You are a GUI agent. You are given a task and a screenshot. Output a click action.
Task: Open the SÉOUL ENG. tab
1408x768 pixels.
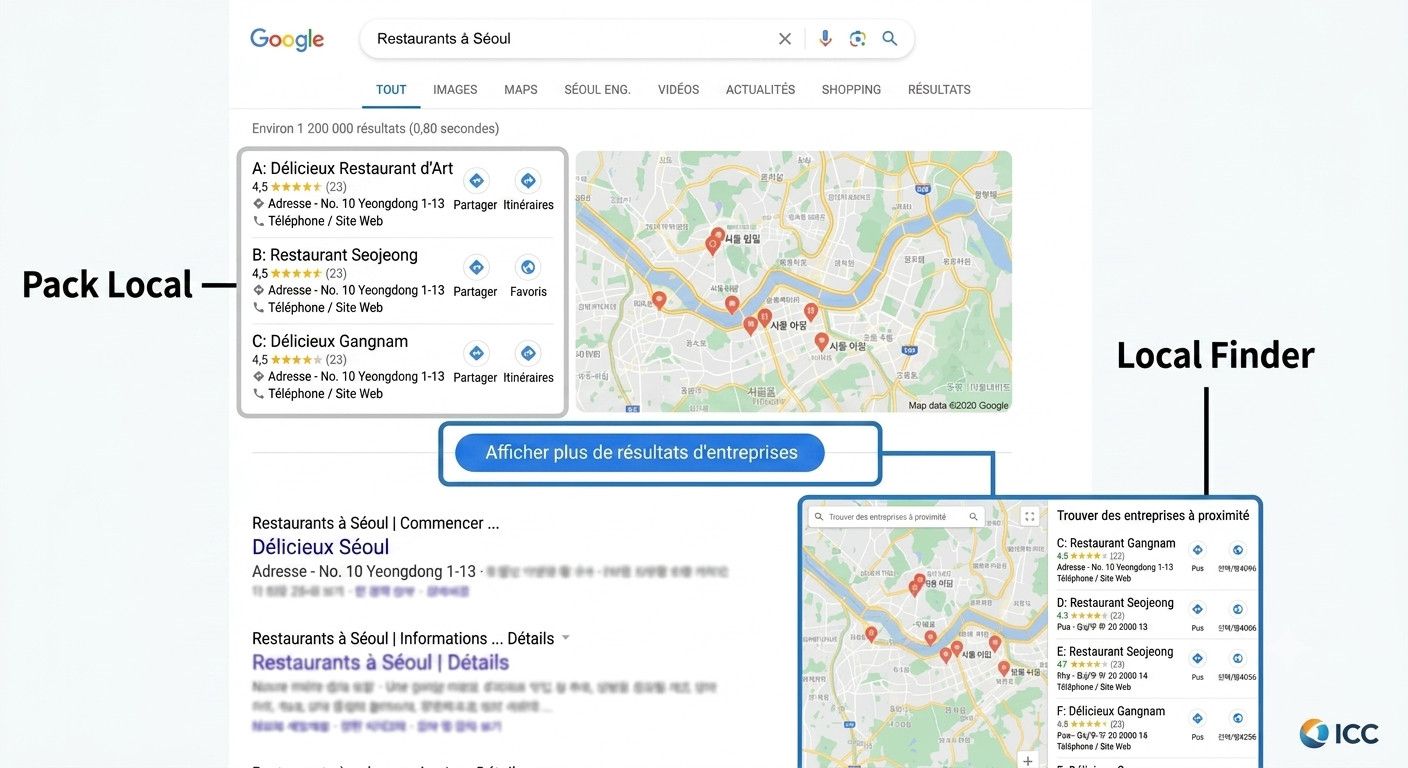tap(597, 89)
